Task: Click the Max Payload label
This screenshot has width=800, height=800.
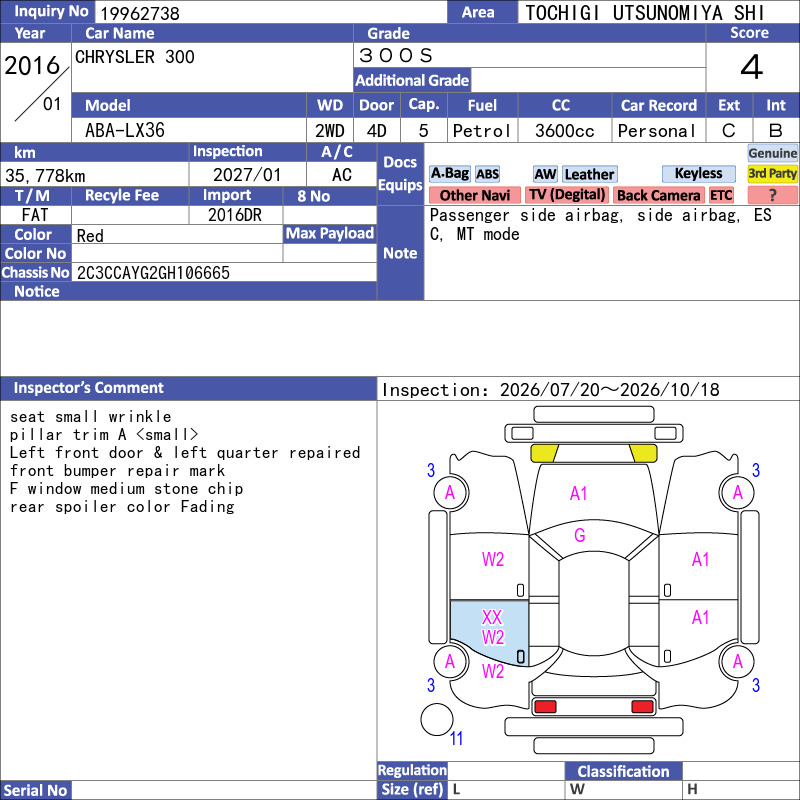Action: pyautogui.click(x=330, y=233)
